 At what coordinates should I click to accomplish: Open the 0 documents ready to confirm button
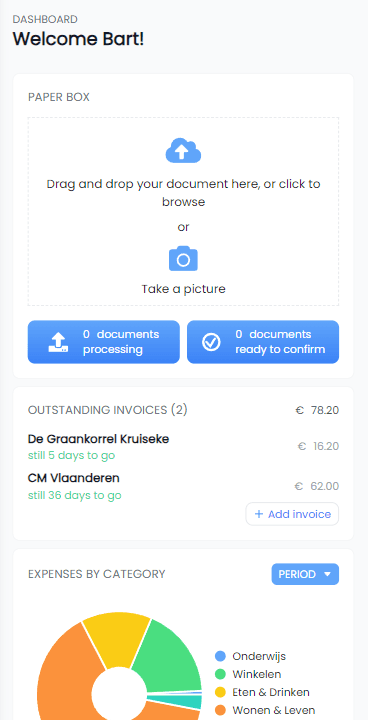coord(263,342)
